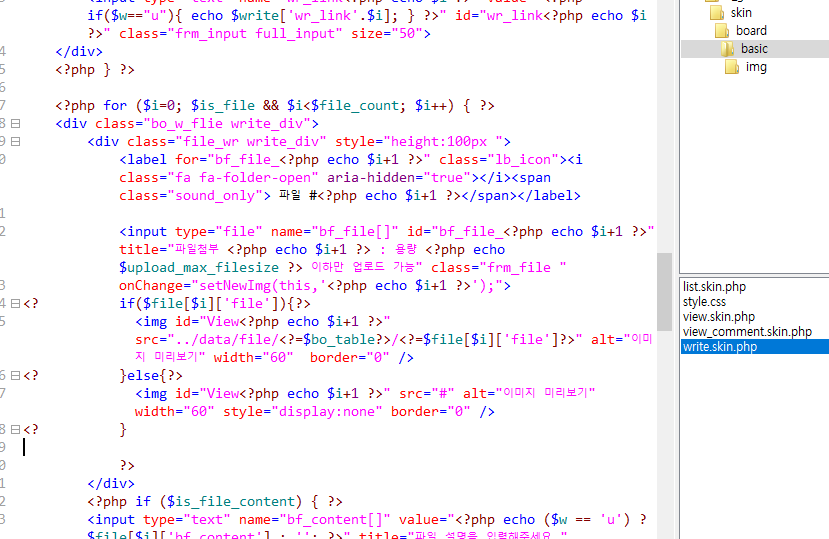Click the img folder icon

tap(732, 67)
